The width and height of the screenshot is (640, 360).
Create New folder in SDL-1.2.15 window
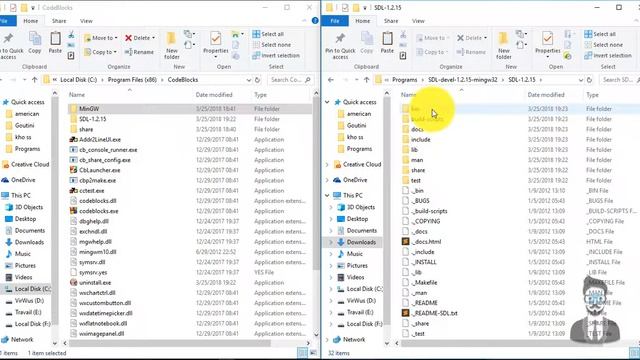tap(503, 45)
